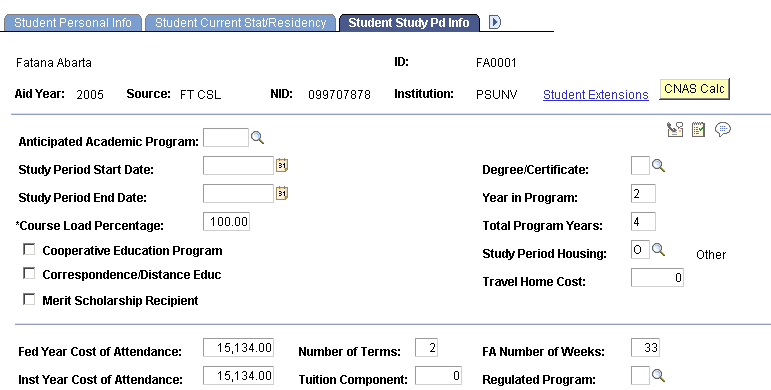This screenshot has height=390, width=771.
Task: Click the checklist notepad icon
Action: (x=698, y=129)
